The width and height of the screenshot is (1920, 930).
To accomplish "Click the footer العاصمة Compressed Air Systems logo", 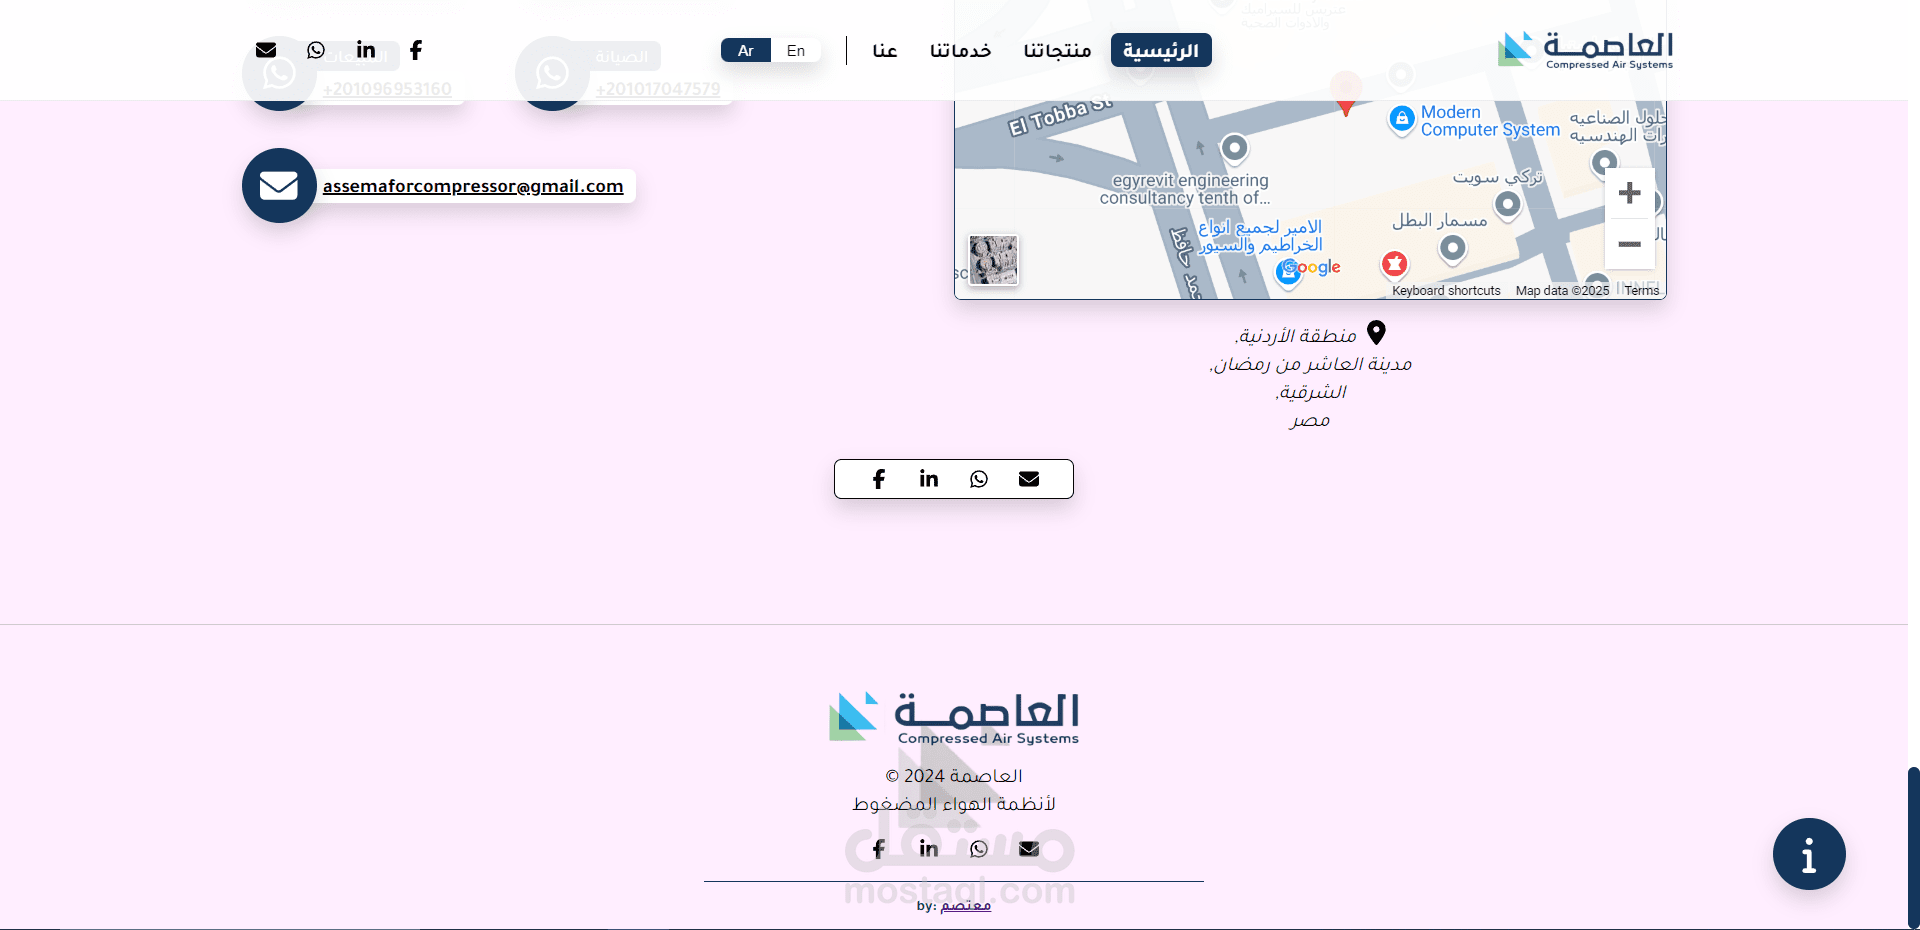I will (x=954, y=718).
